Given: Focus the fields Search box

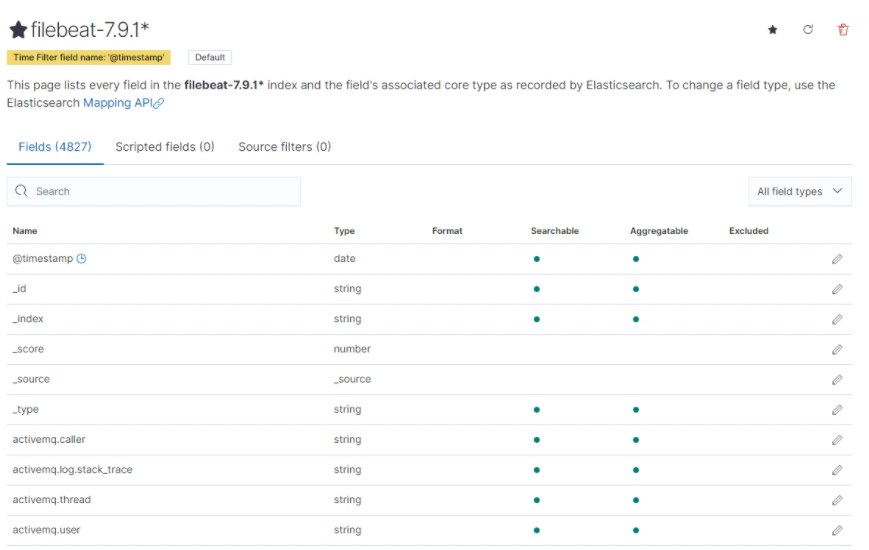Looking at the screenshot, I should 154,191.
